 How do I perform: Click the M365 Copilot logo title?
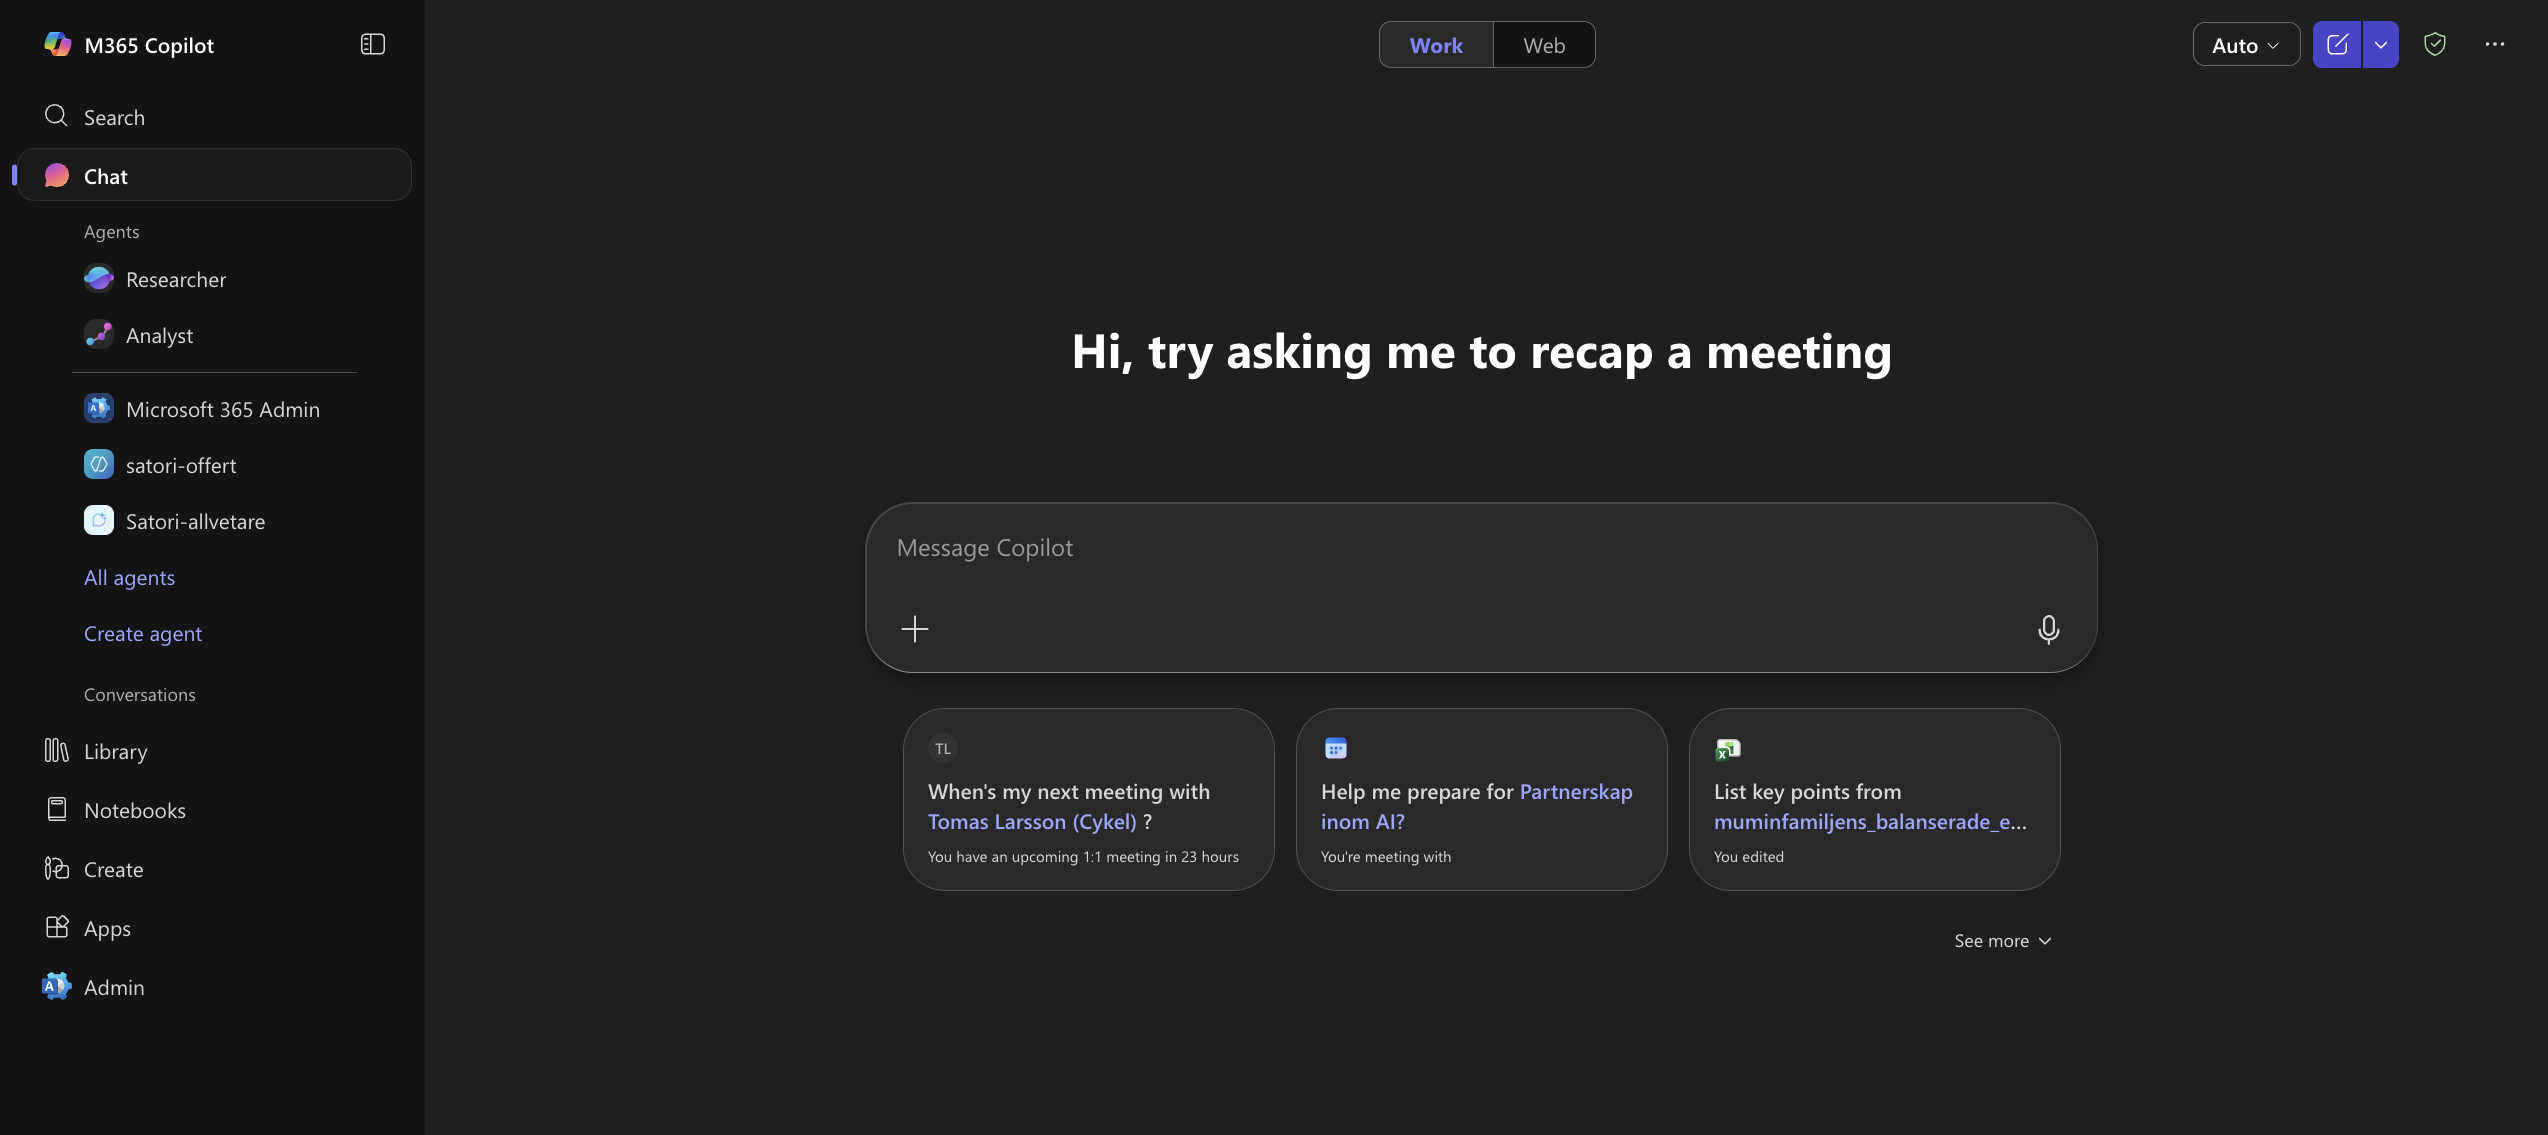[129, 45]
